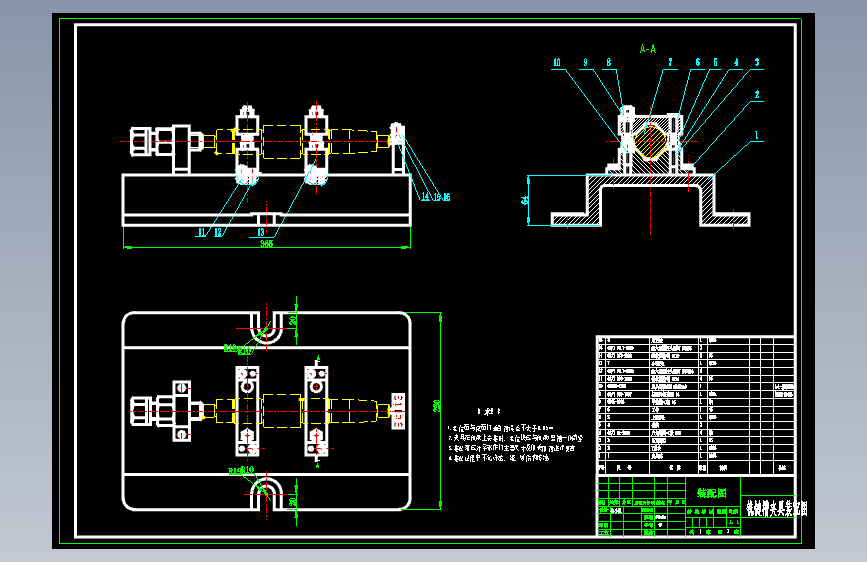
Task: Select callout number 13 in front view
Action: click(261, 233)
